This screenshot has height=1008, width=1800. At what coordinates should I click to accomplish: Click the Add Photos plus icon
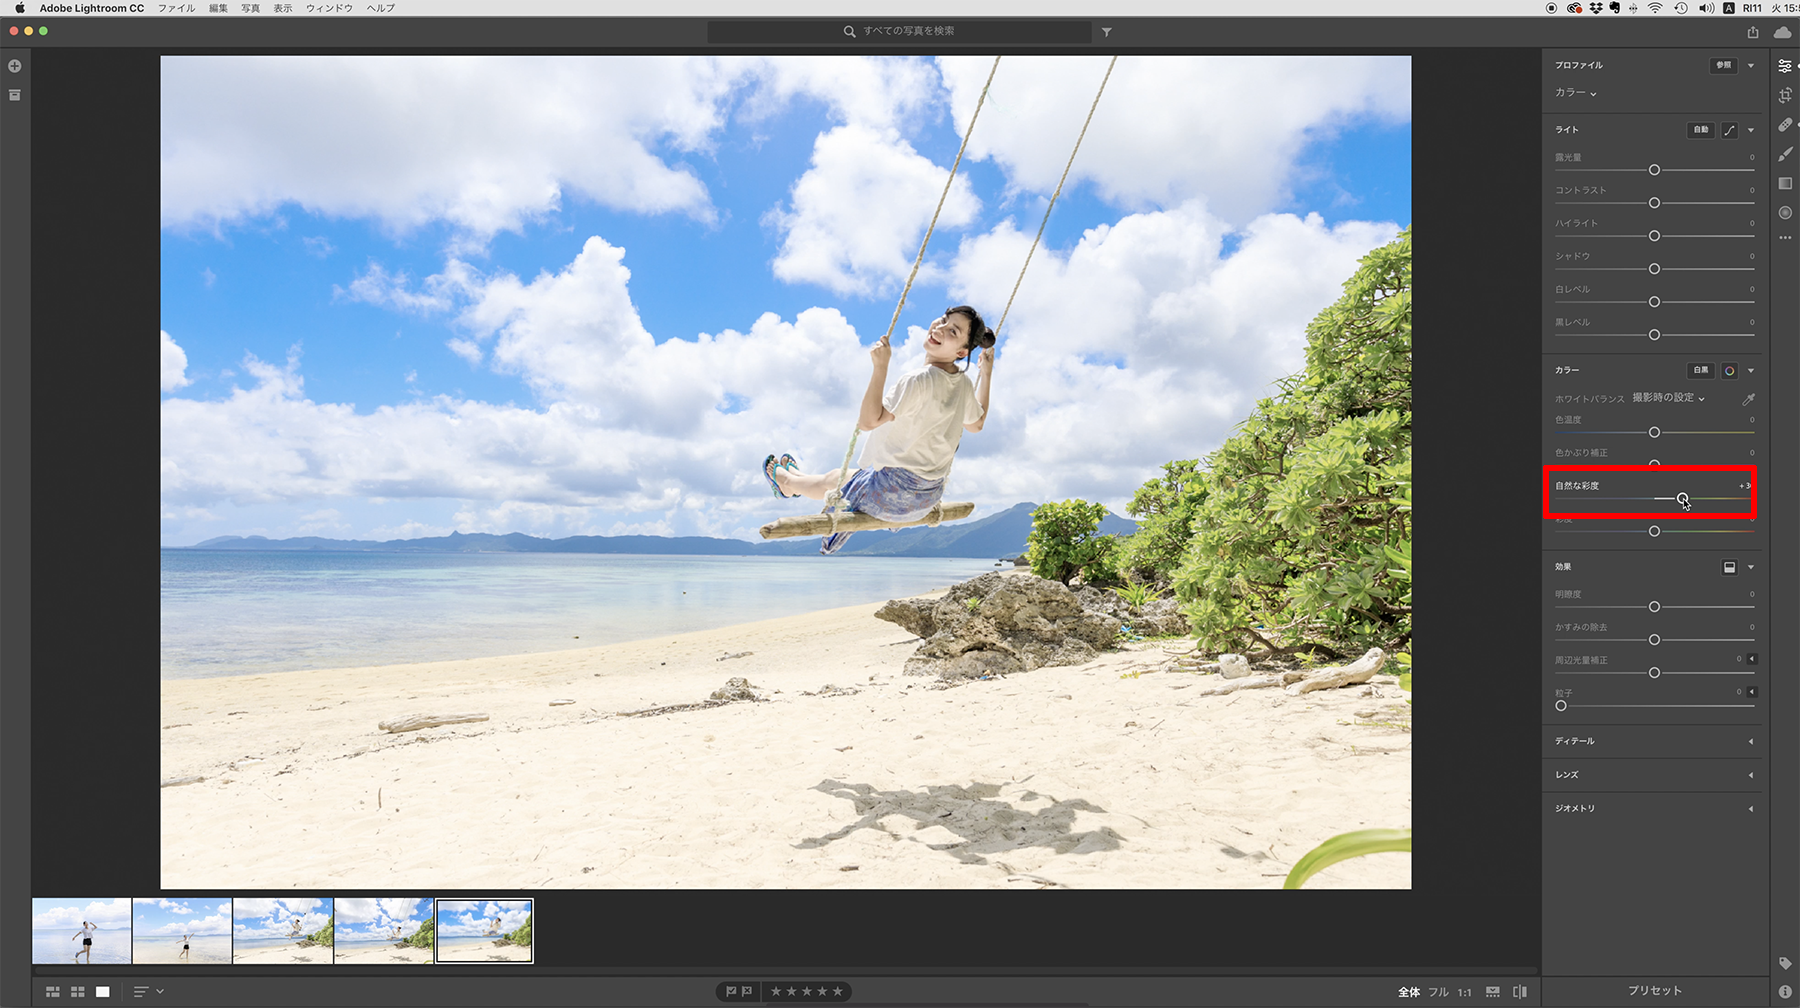tap(15, 66)
